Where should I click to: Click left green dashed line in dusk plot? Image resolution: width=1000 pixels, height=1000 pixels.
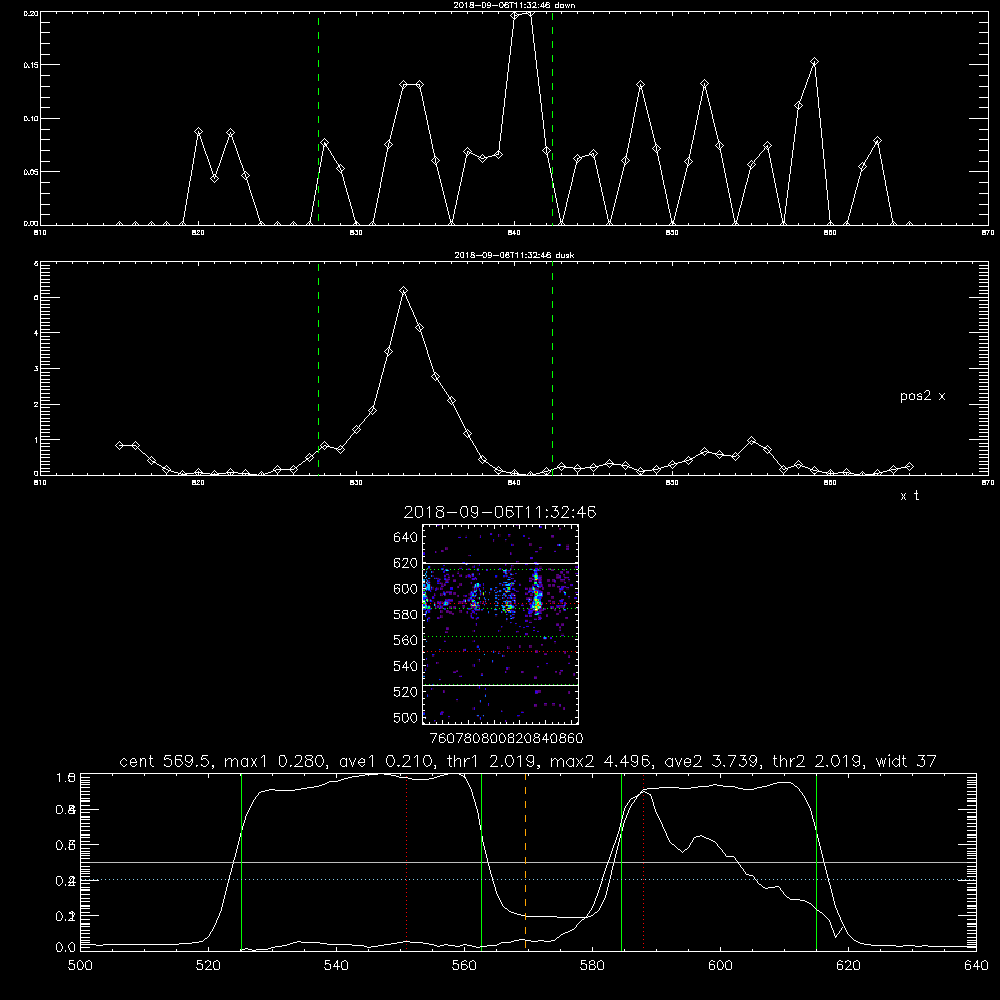(x=318, y=369)
